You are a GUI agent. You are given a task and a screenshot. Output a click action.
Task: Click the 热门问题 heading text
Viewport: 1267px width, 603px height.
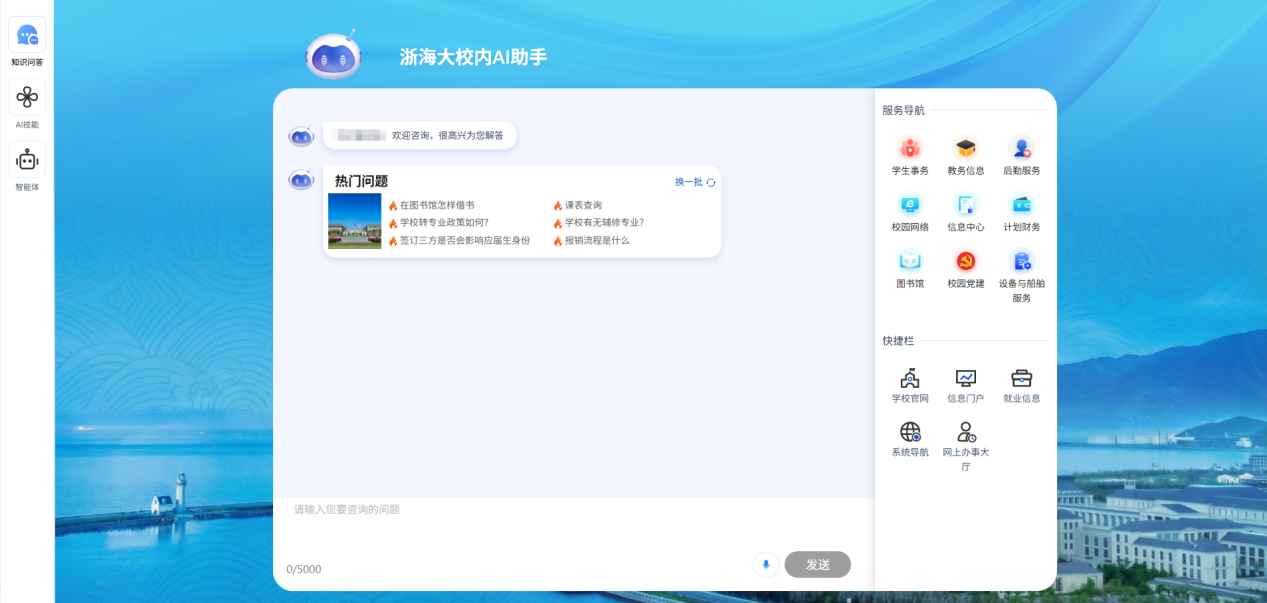click(361, 181)
